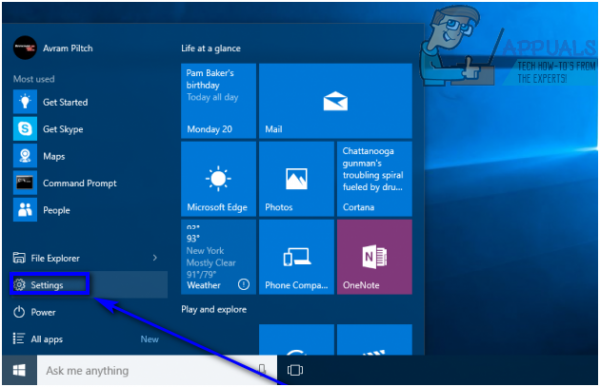
Task: Click the Settings gear icon
Action: [x=19, y=285]
